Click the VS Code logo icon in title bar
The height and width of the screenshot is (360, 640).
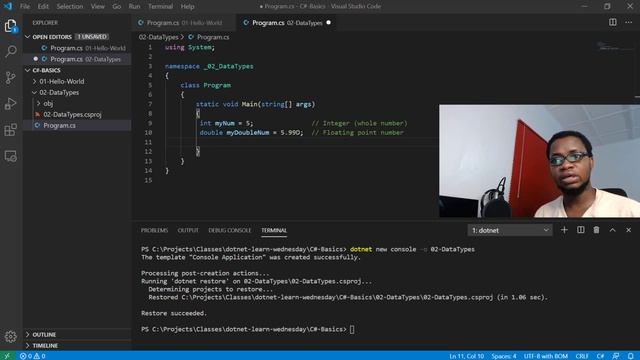tap(8, 6)
